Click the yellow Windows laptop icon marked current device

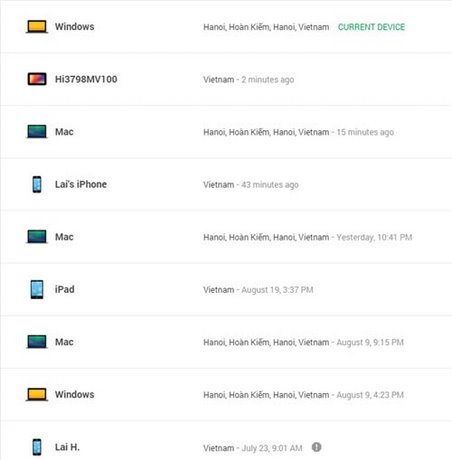point(37,27)
